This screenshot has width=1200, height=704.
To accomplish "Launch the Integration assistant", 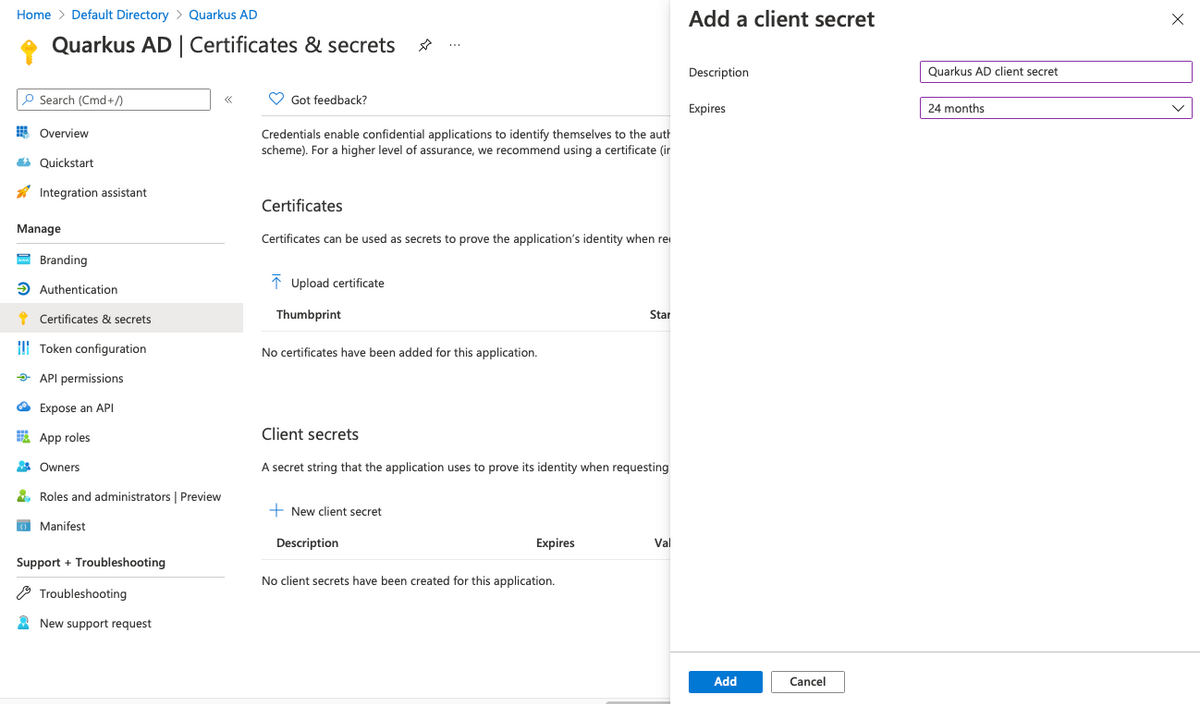I will point(93,192).
